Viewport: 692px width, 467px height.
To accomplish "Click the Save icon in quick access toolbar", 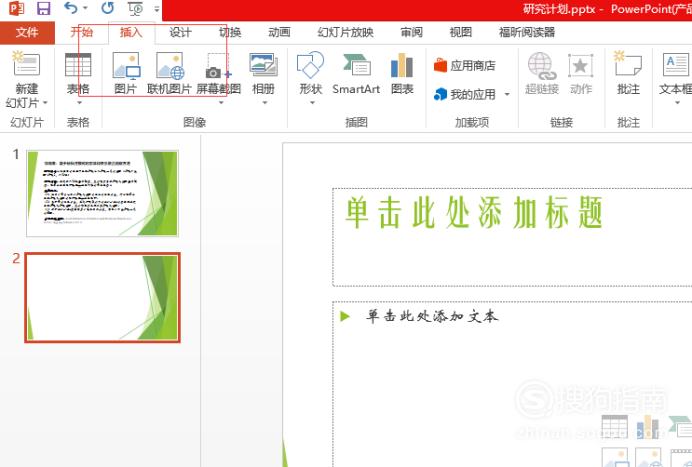I will click(x=43, y=8).
